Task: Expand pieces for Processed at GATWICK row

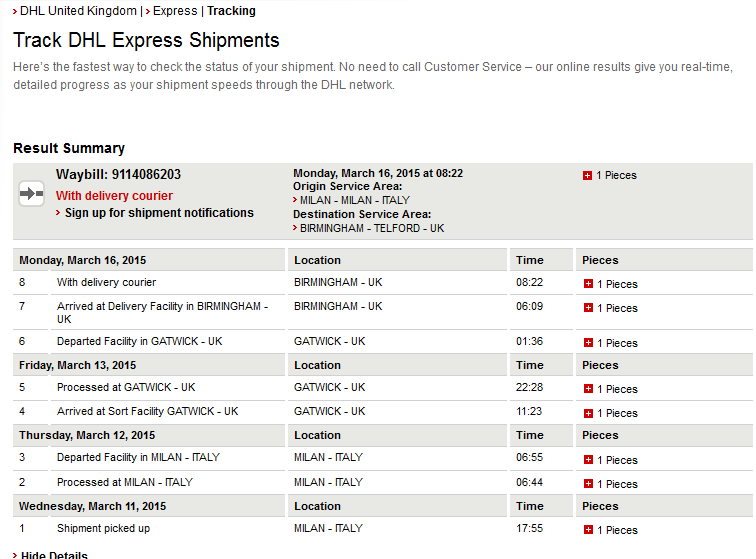Action: coord(589,389)
